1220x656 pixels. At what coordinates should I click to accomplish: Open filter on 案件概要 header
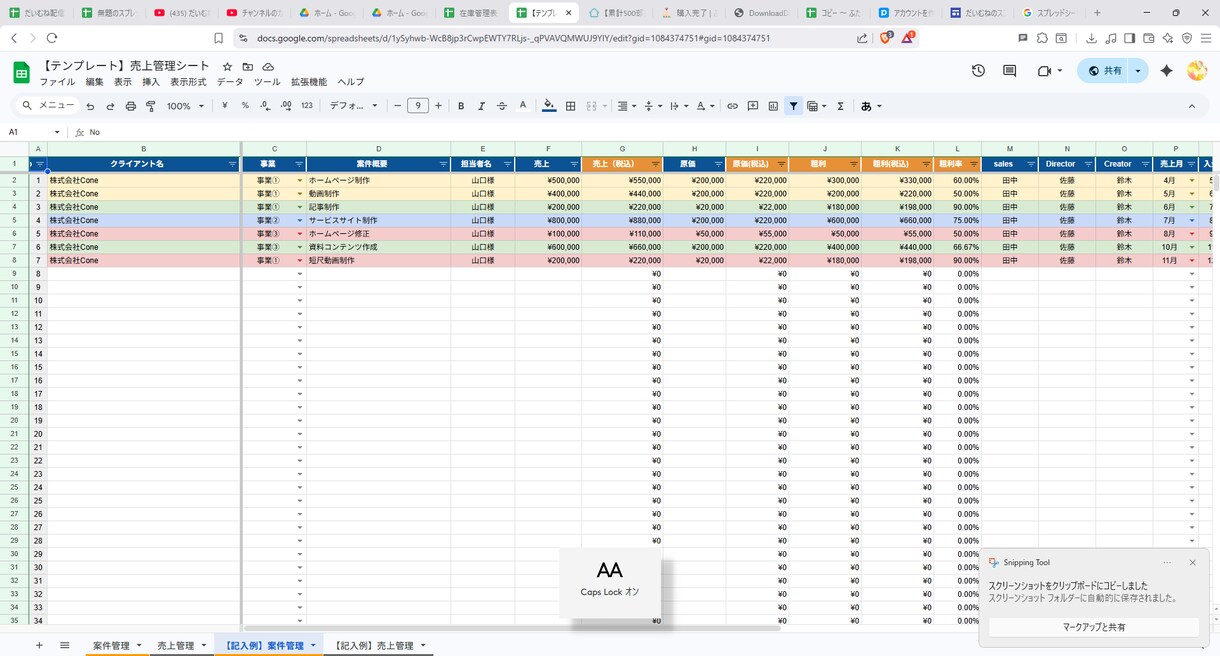point(442,164)
